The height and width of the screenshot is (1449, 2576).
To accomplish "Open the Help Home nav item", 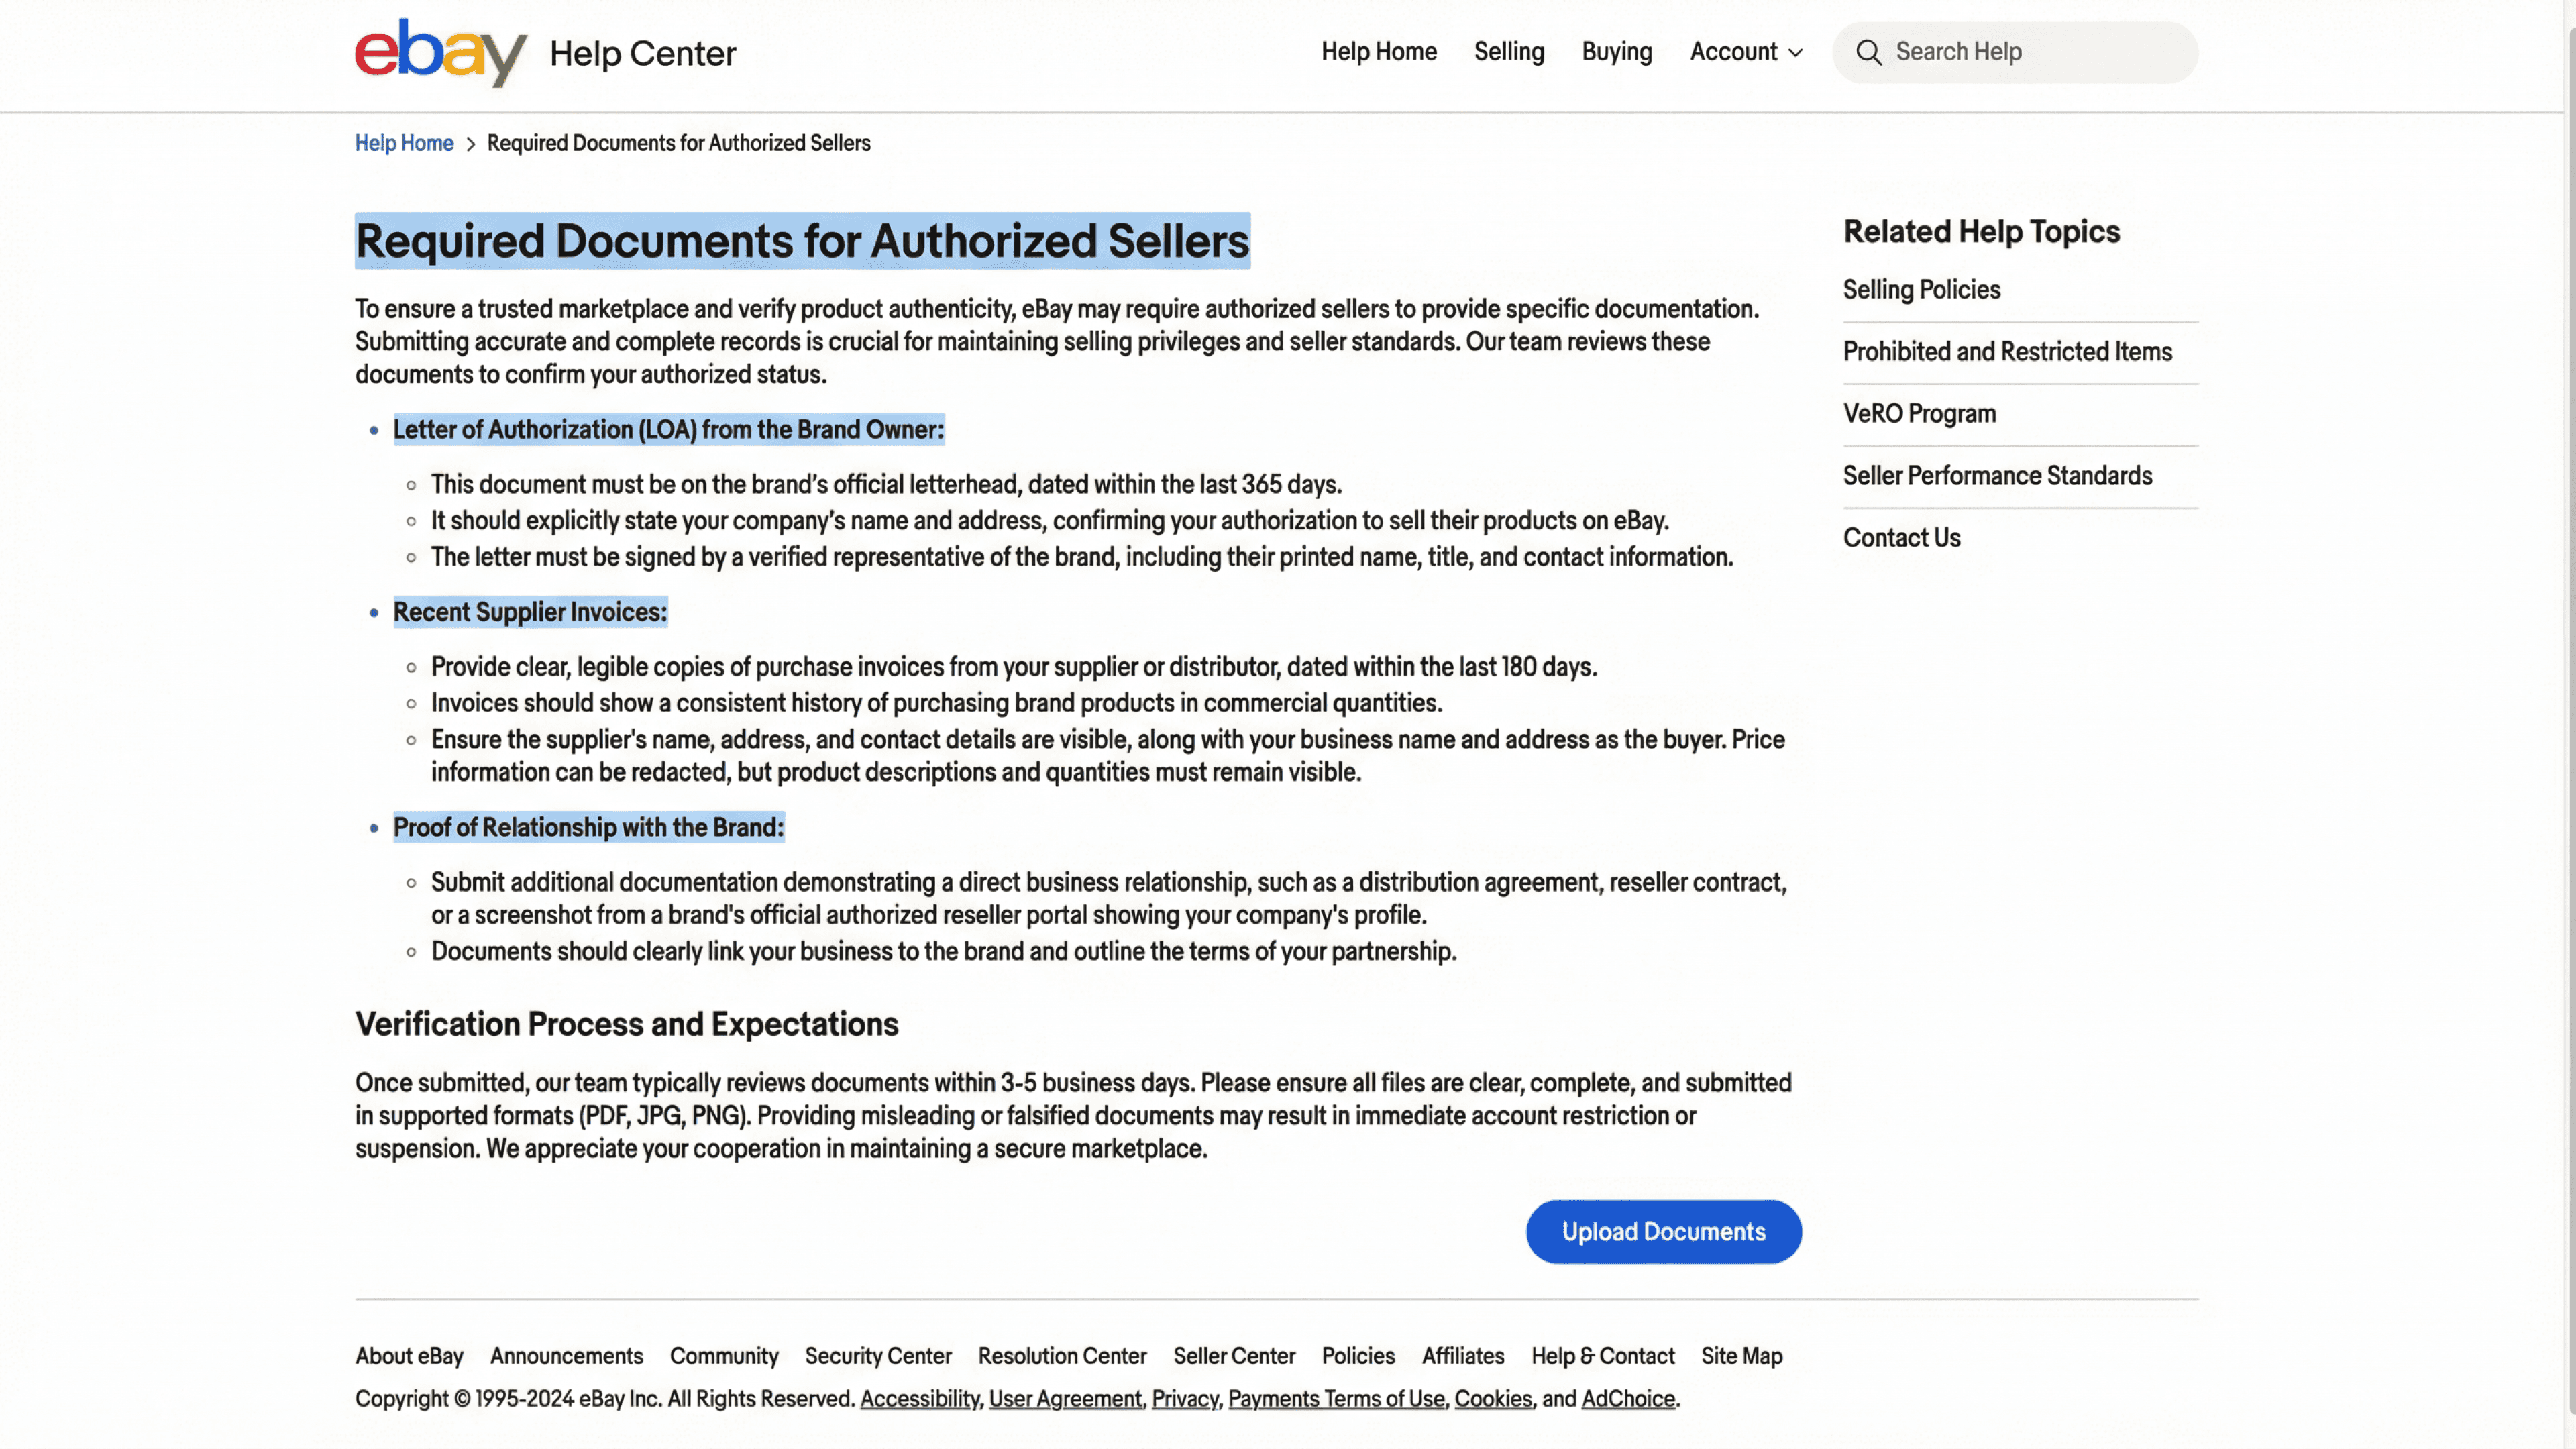I will click(x=1378, y=52).
